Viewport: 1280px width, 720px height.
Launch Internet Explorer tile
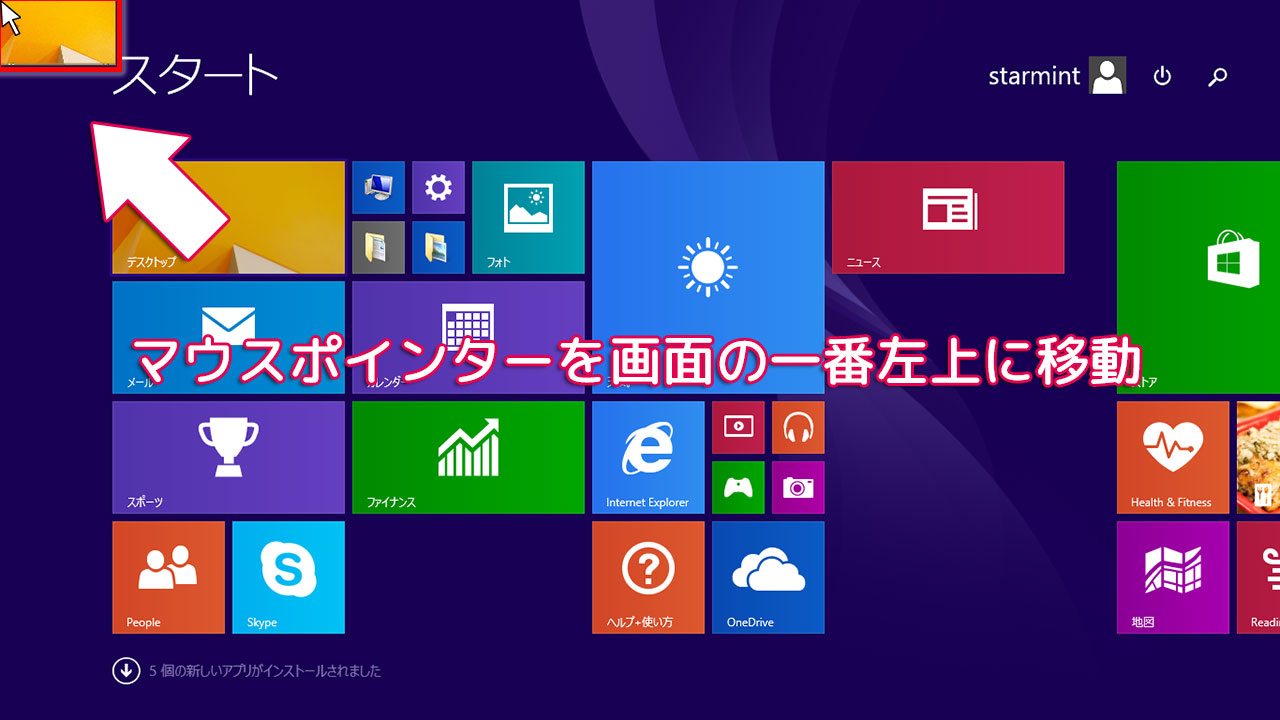648,458
